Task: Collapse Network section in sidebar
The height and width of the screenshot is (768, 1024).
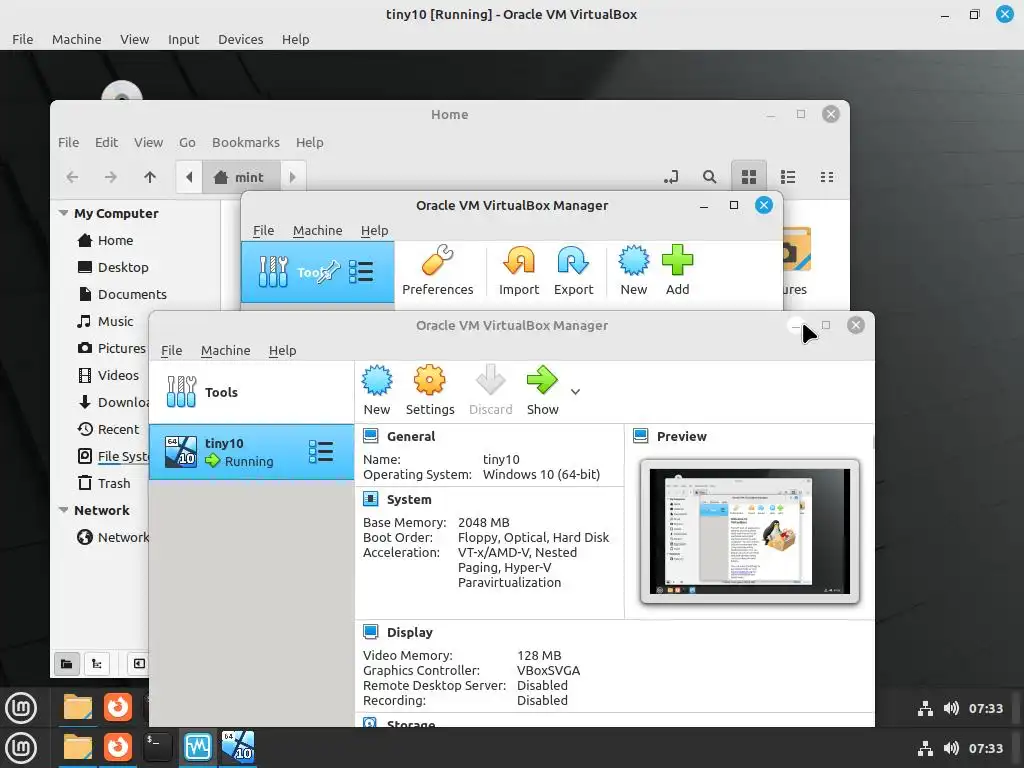Action: [x=63, y=510]
